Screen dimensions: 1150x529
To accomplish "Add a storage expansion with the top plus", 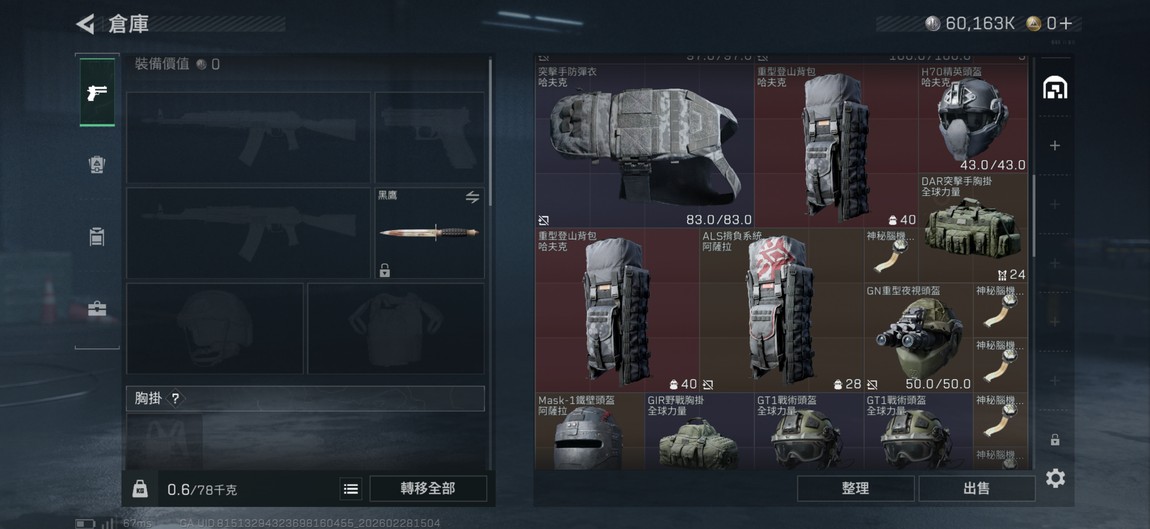I will coord(1055,146).
